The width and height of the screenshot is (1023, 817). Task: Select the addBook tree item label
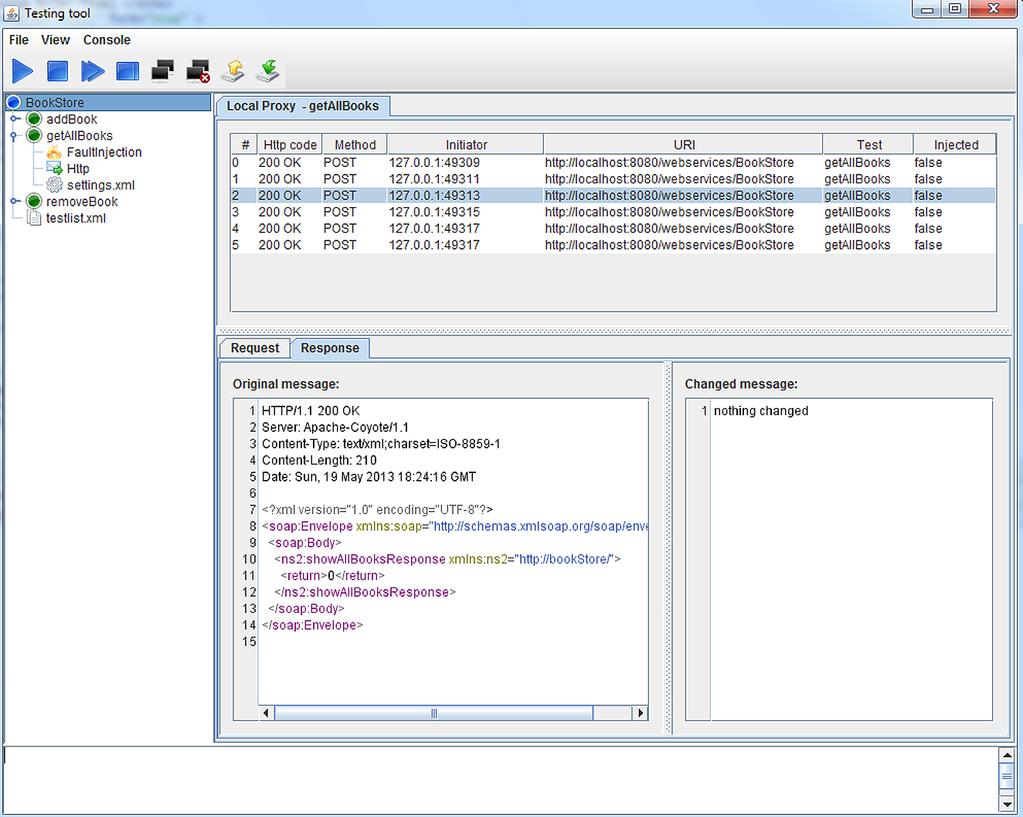point(72,119)
